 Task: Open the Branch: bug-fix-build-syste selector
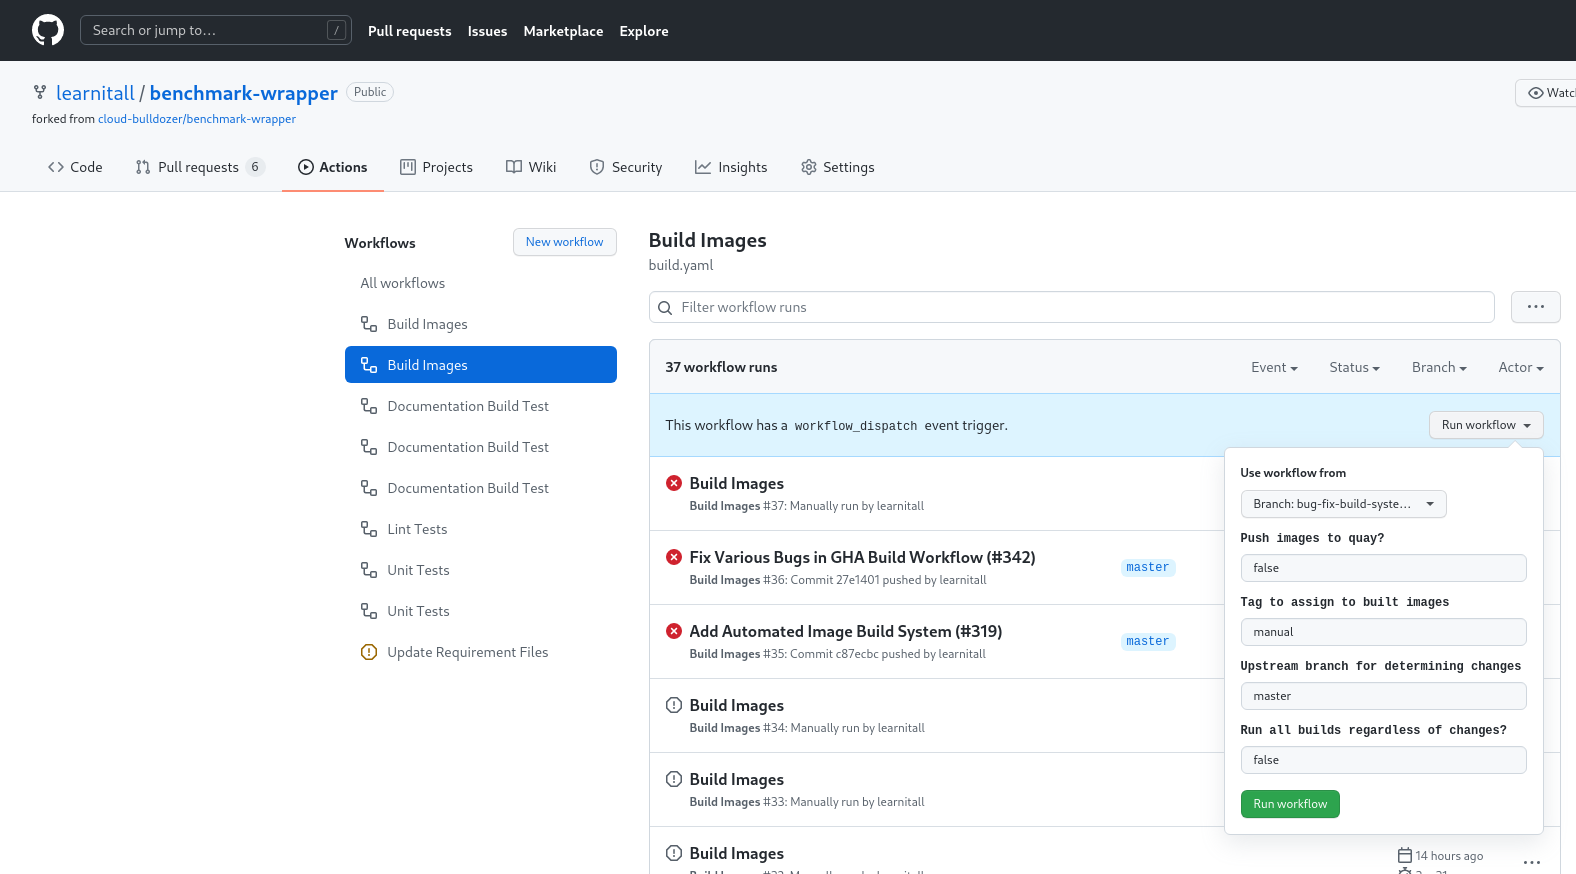tap(1343, 504)
